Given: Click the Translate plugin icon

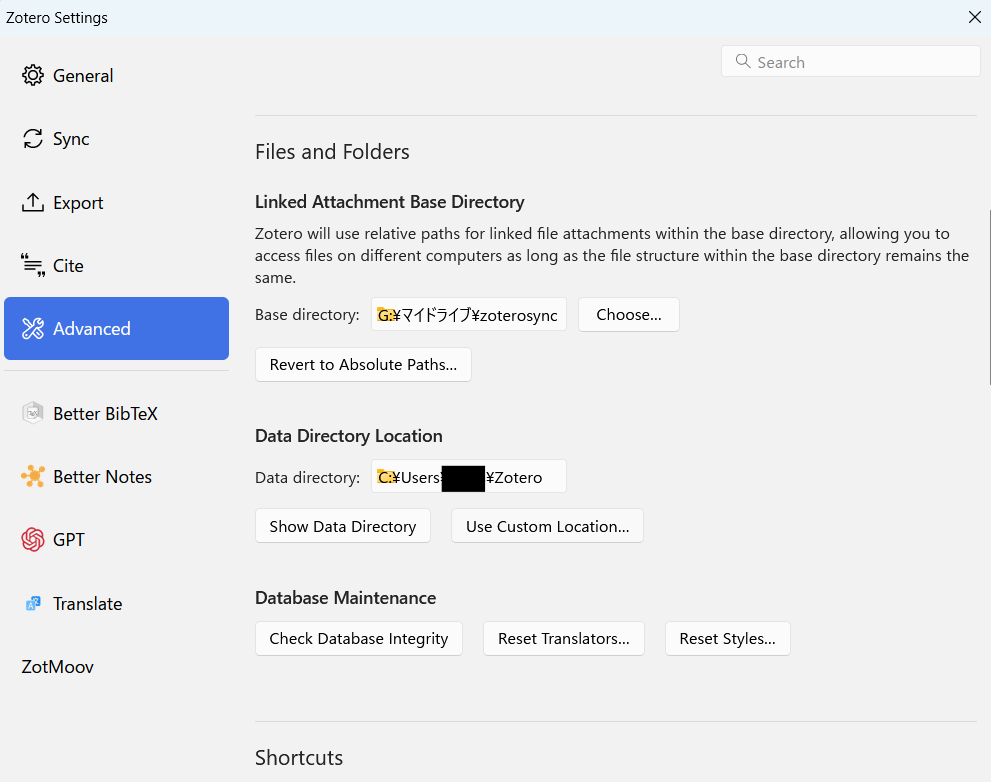Looking at the screenshot, I should pos(33,604).
